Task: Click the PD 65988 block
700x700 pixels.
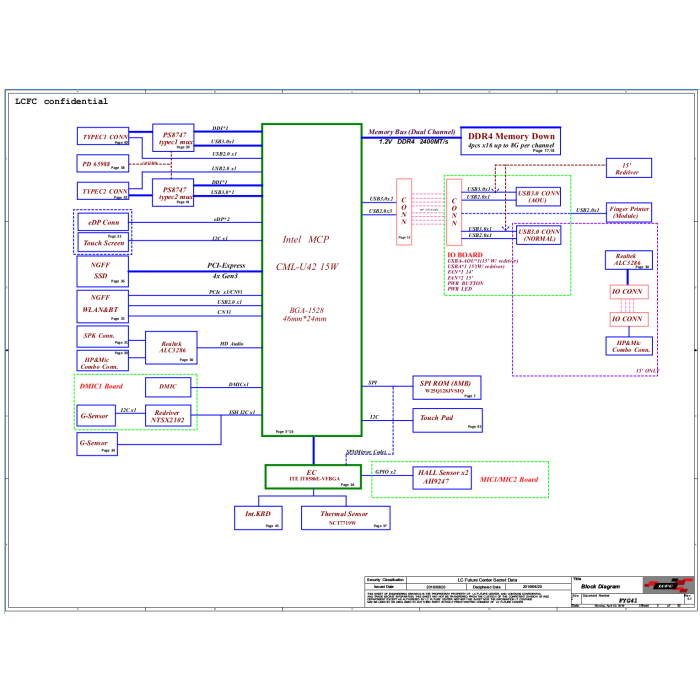Action: pyautogui.click(x=103, y=163)
